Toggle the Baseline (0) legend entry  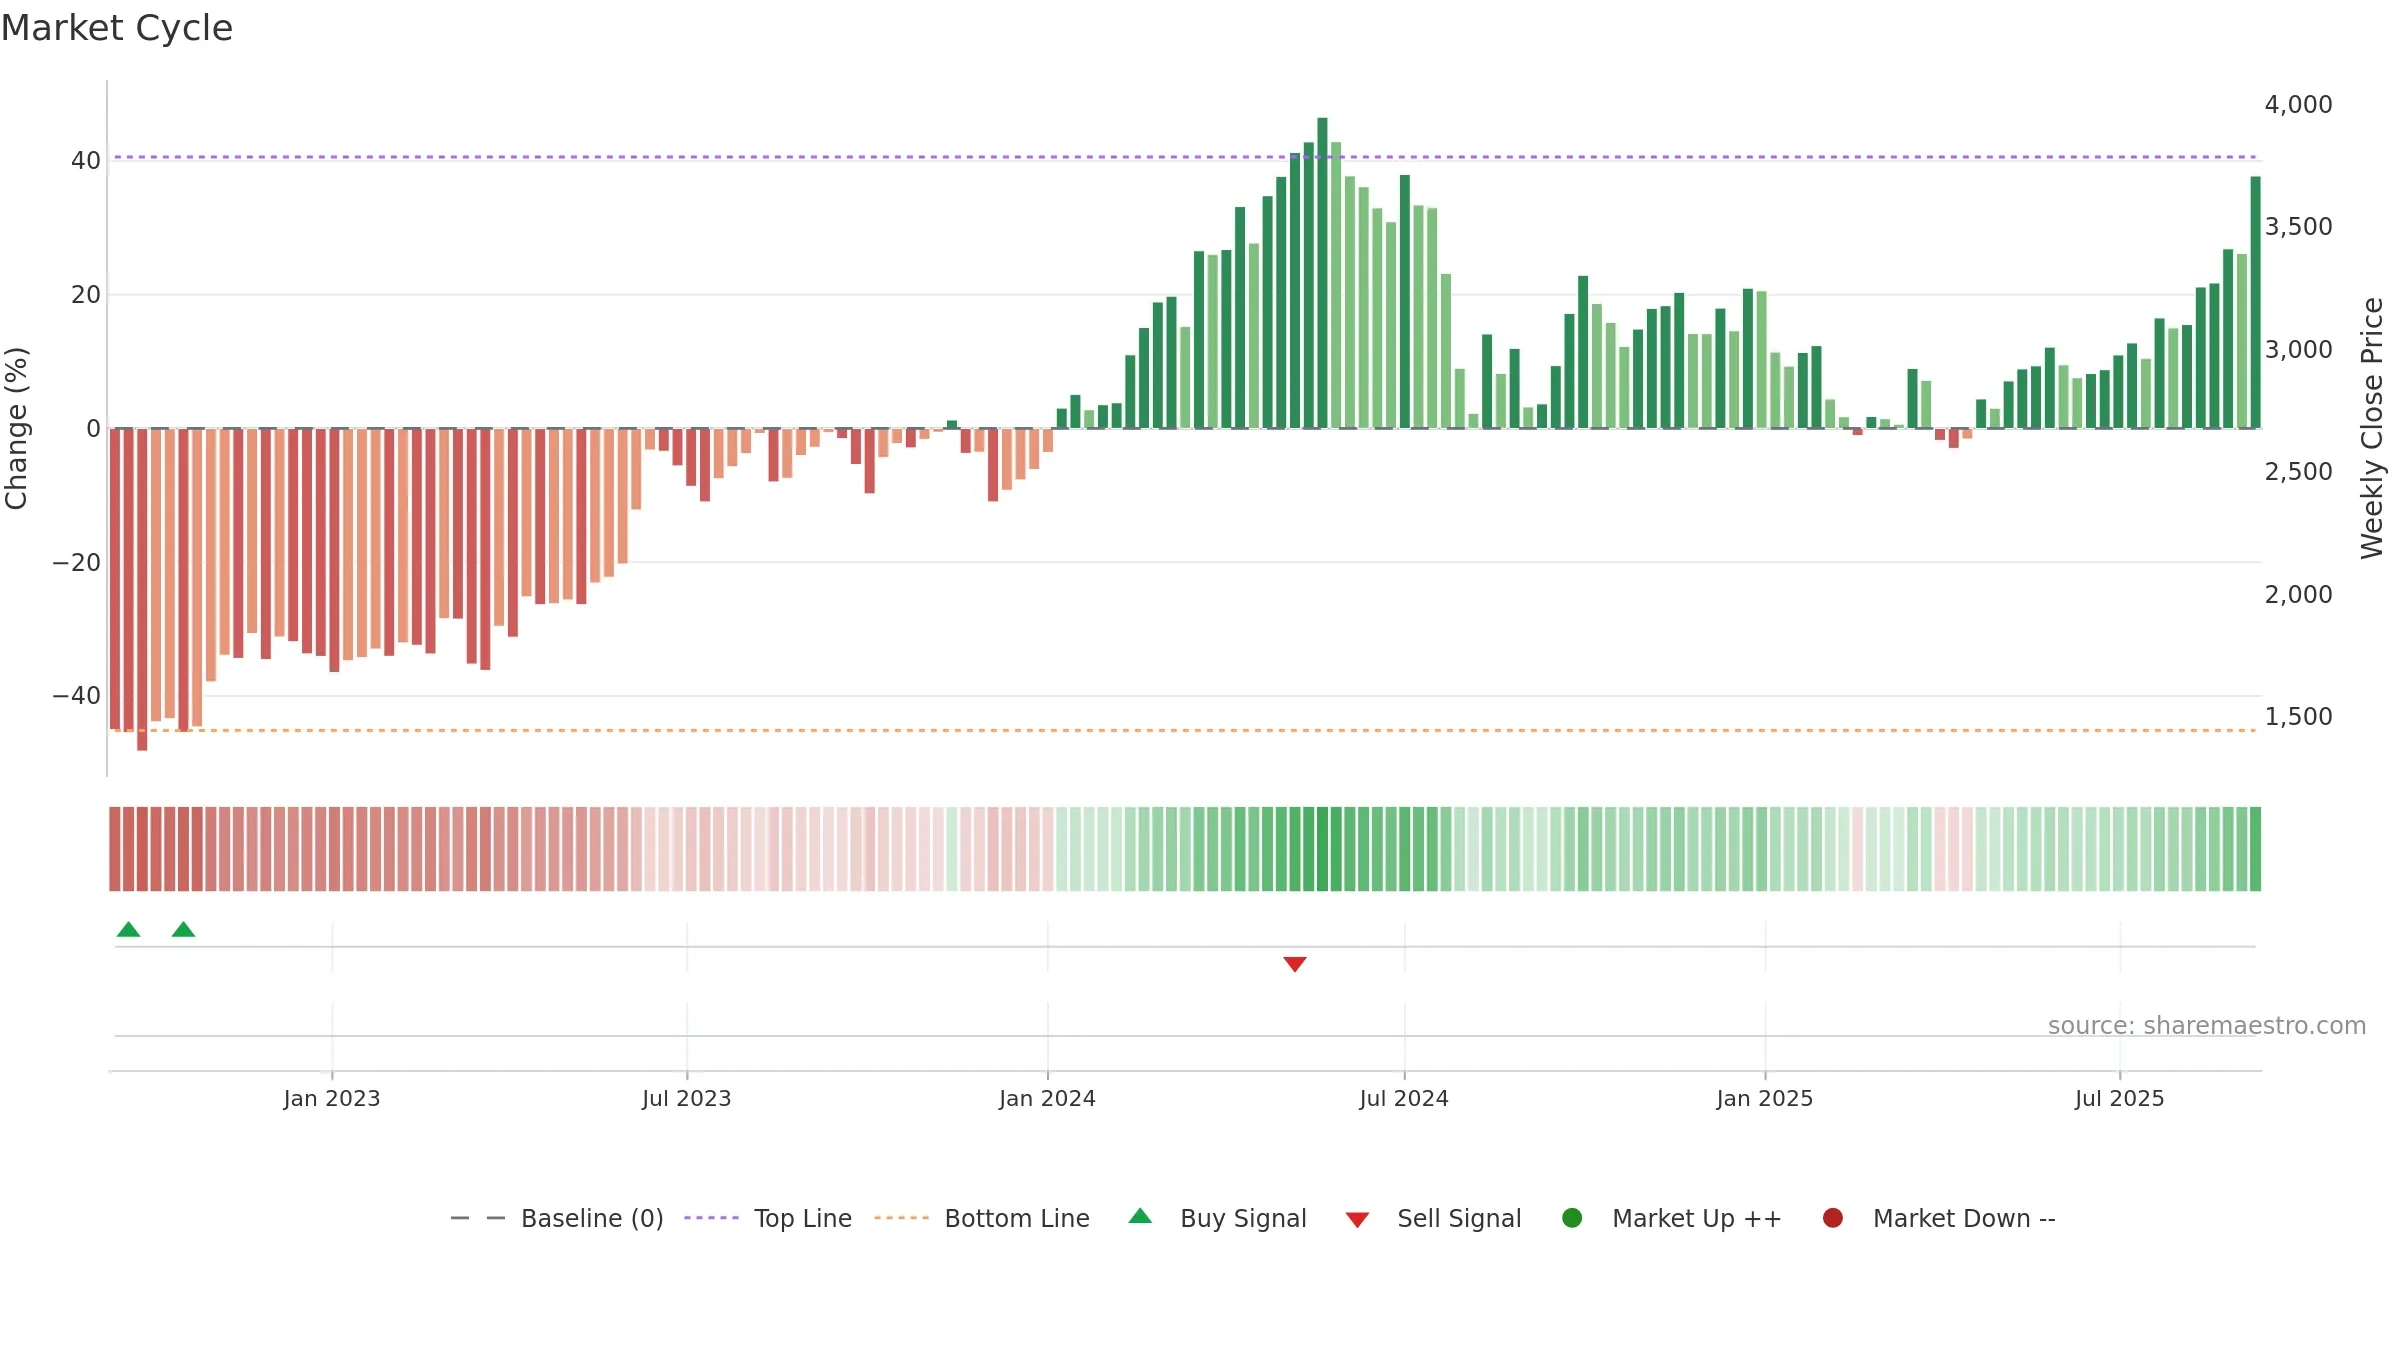[x=557, y=1218]
